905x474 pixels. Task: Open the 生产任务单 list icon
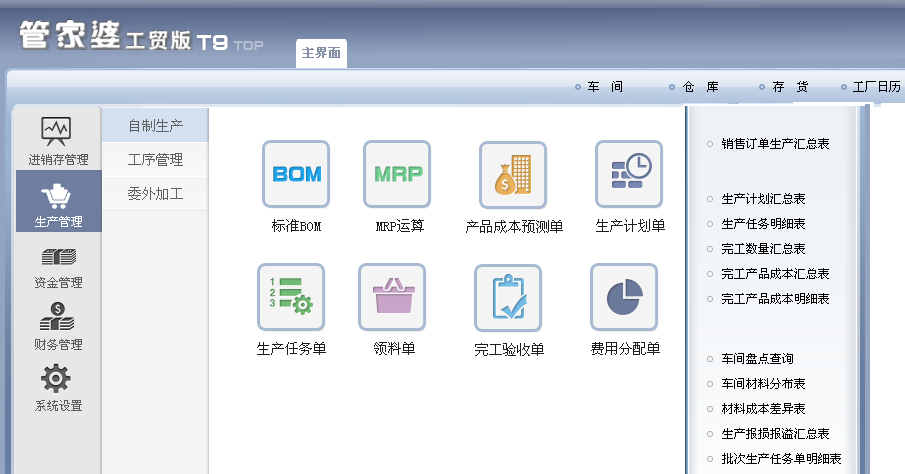coord(291,297)
